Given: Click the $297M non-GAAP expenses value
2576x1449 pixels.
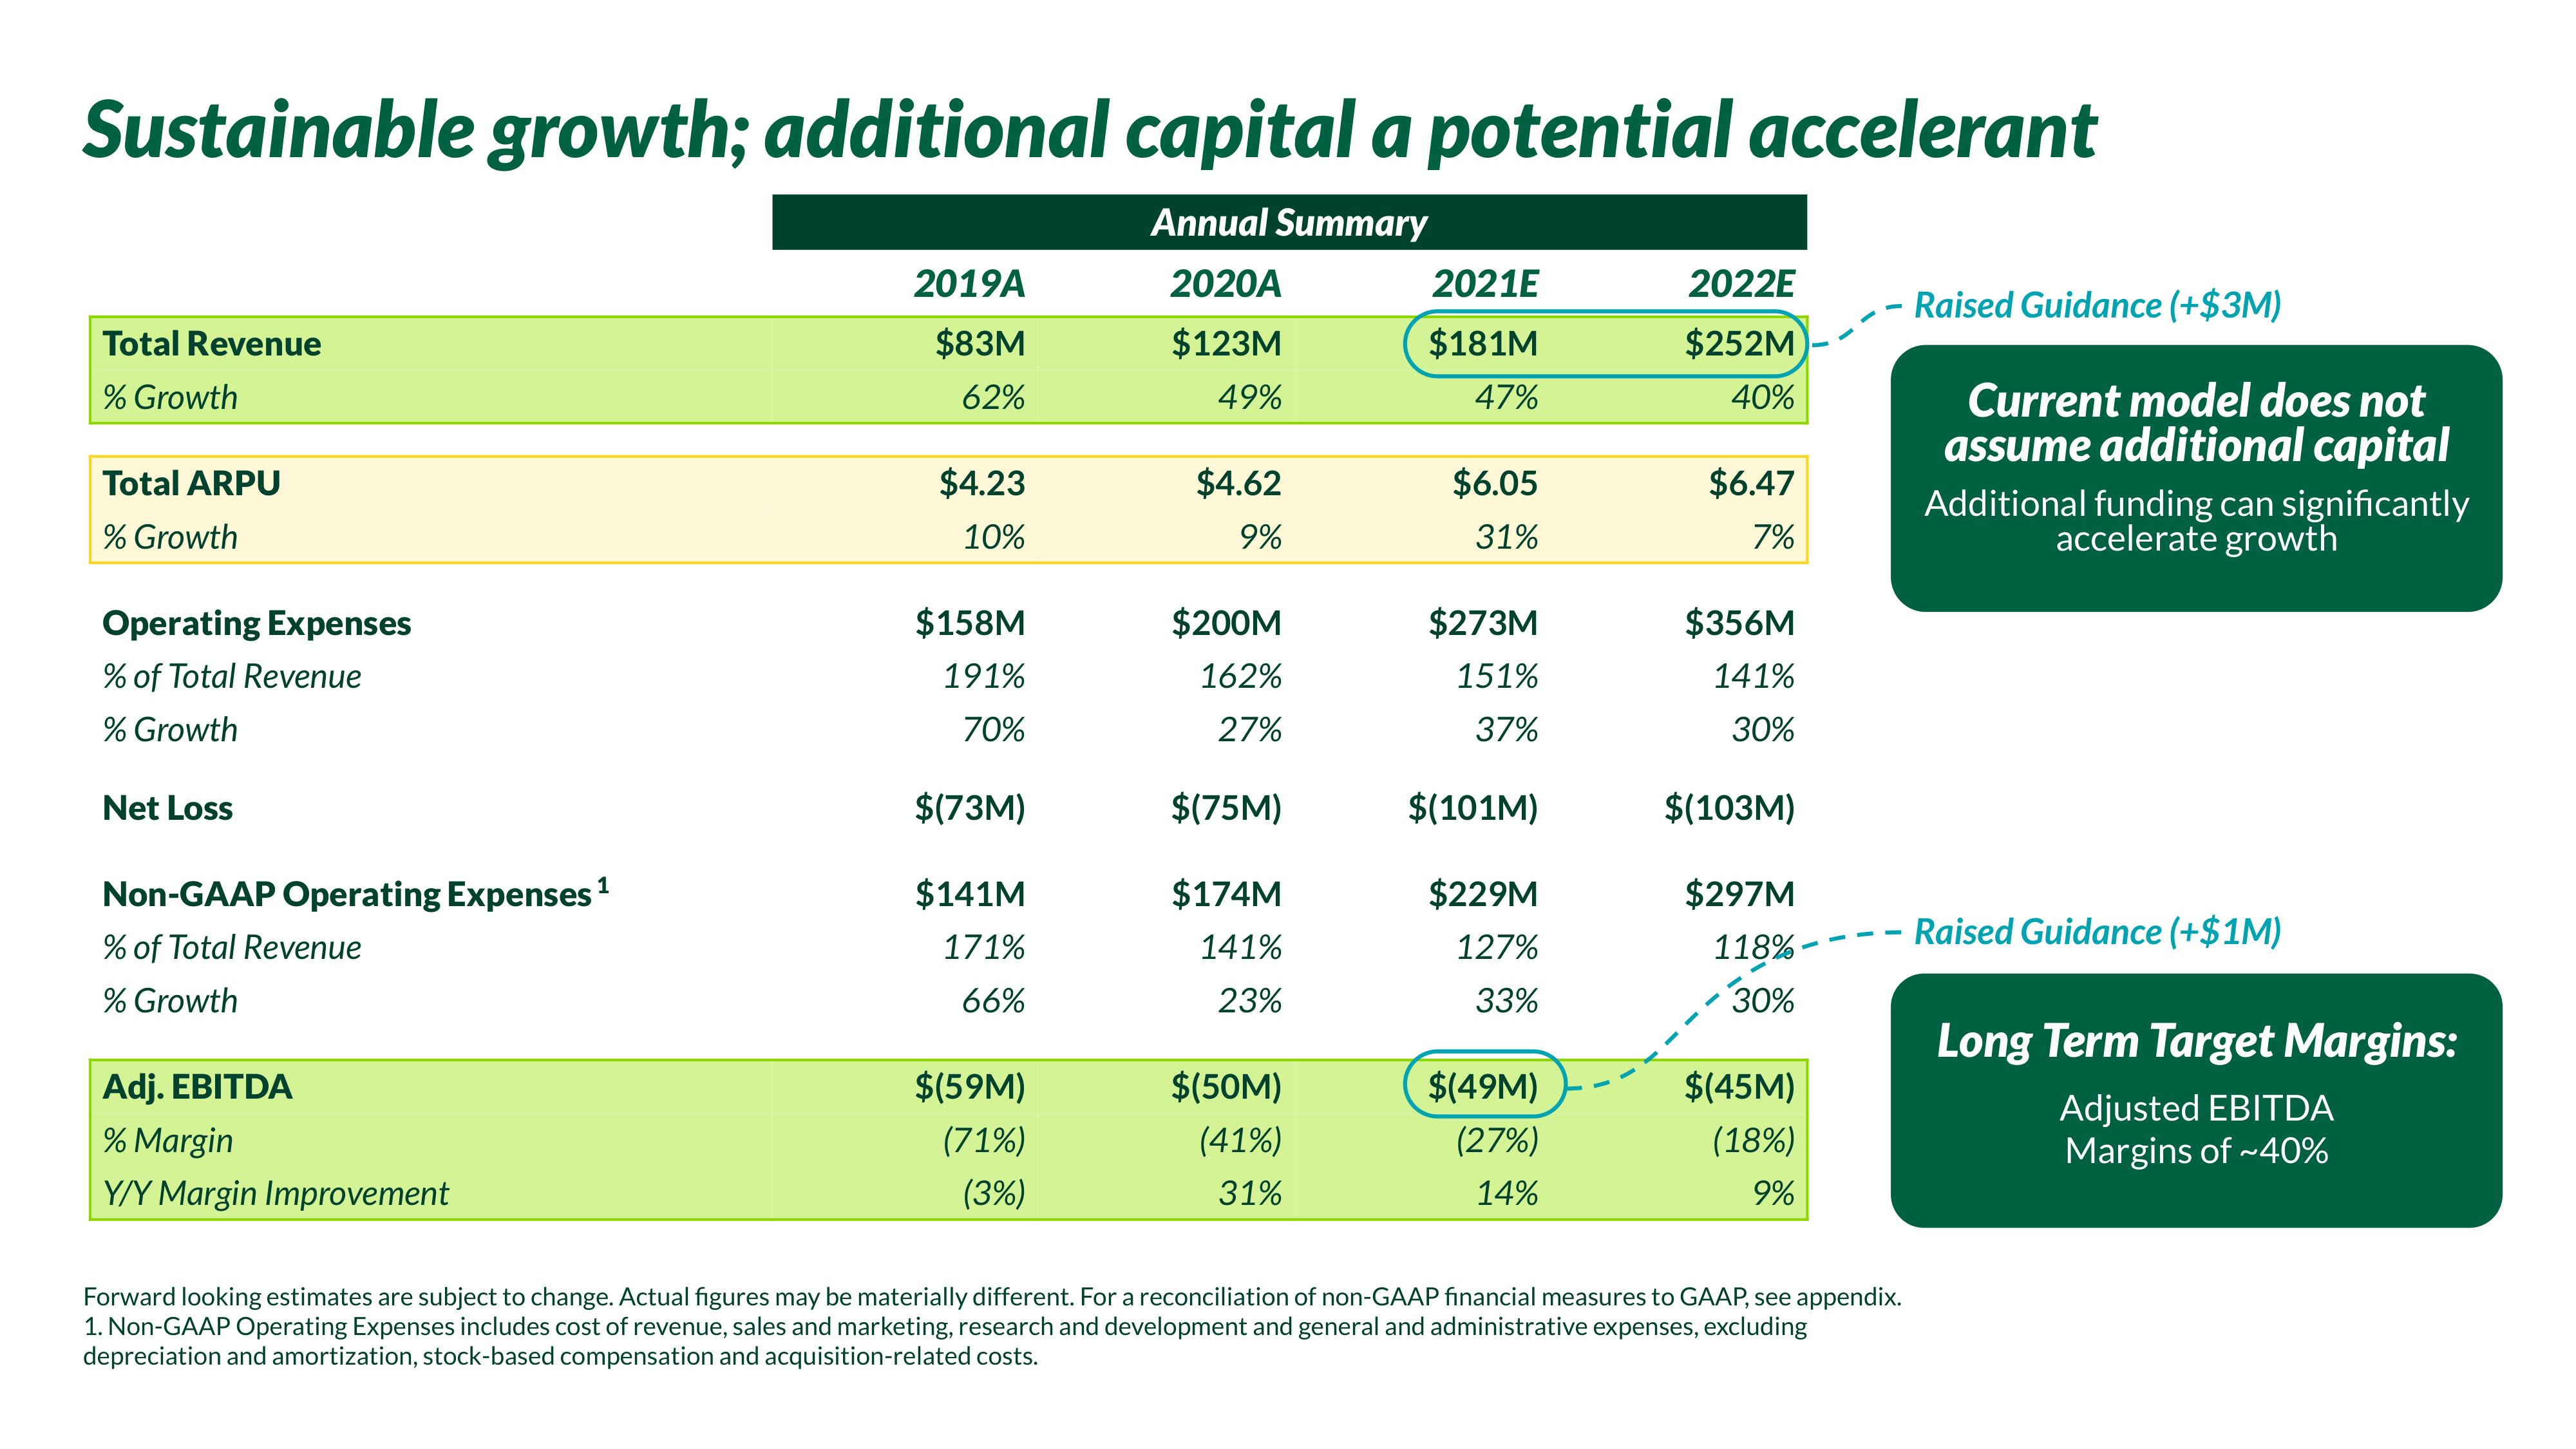Looking at the screenshot, I should point(1739,894).
